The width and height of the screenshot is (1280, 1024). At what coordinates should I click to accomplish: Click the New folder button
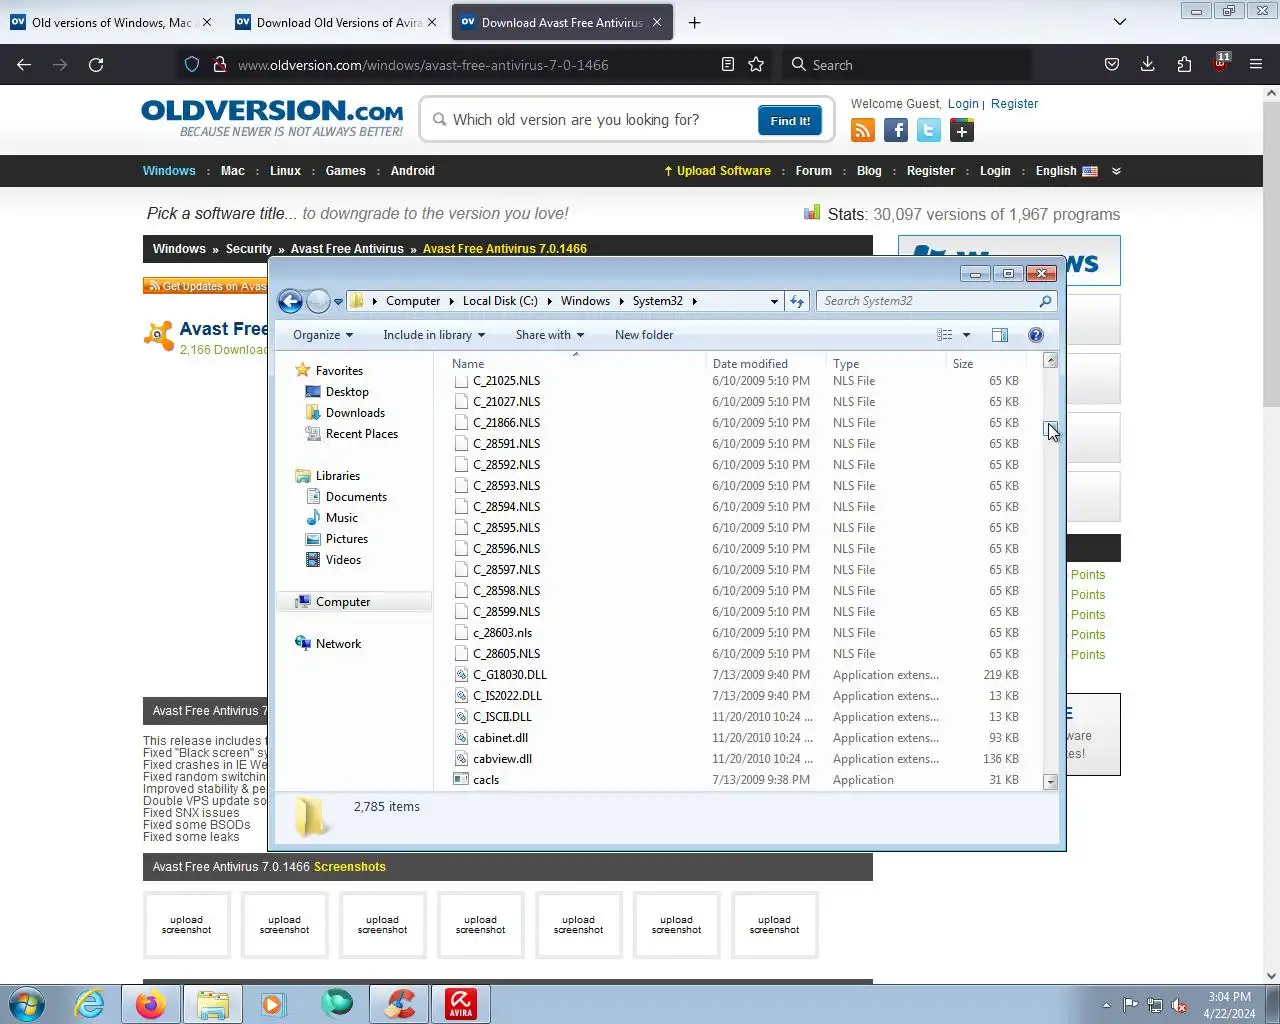pos(644,335)
